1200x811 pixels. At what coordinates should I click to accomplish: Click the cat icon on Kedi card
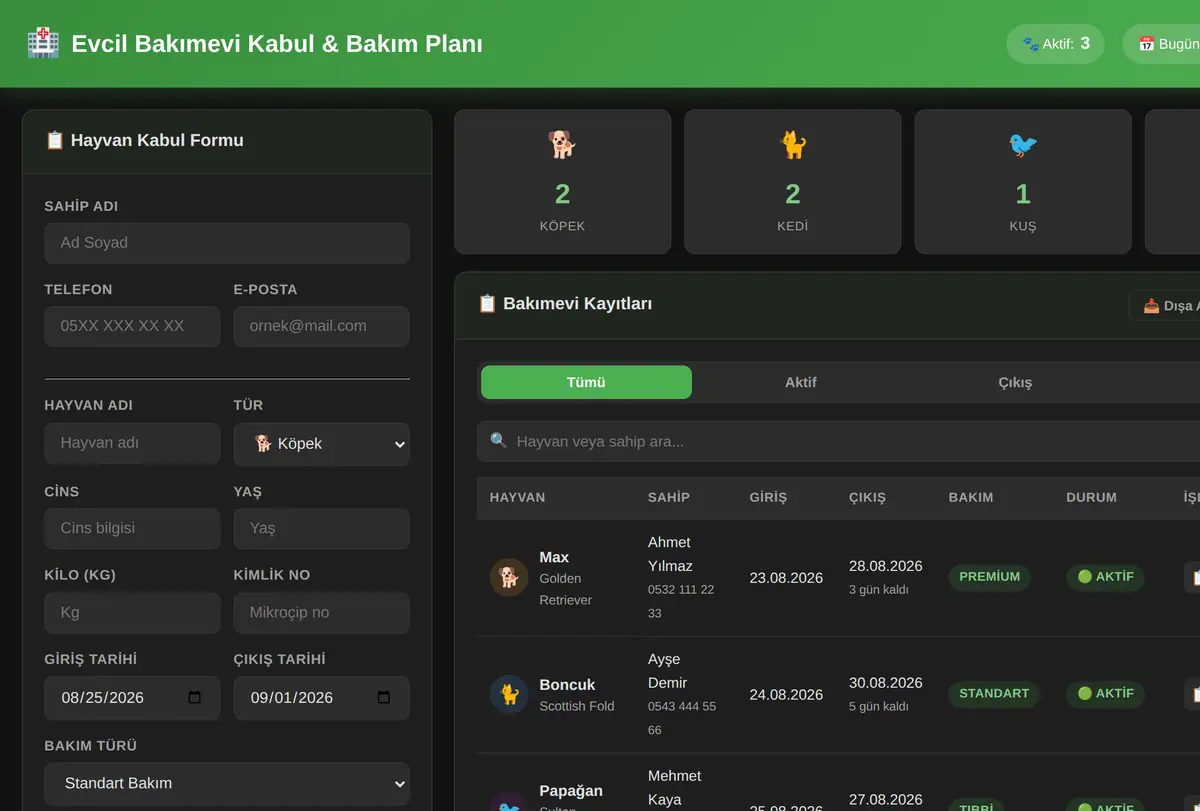click(793, 145)
